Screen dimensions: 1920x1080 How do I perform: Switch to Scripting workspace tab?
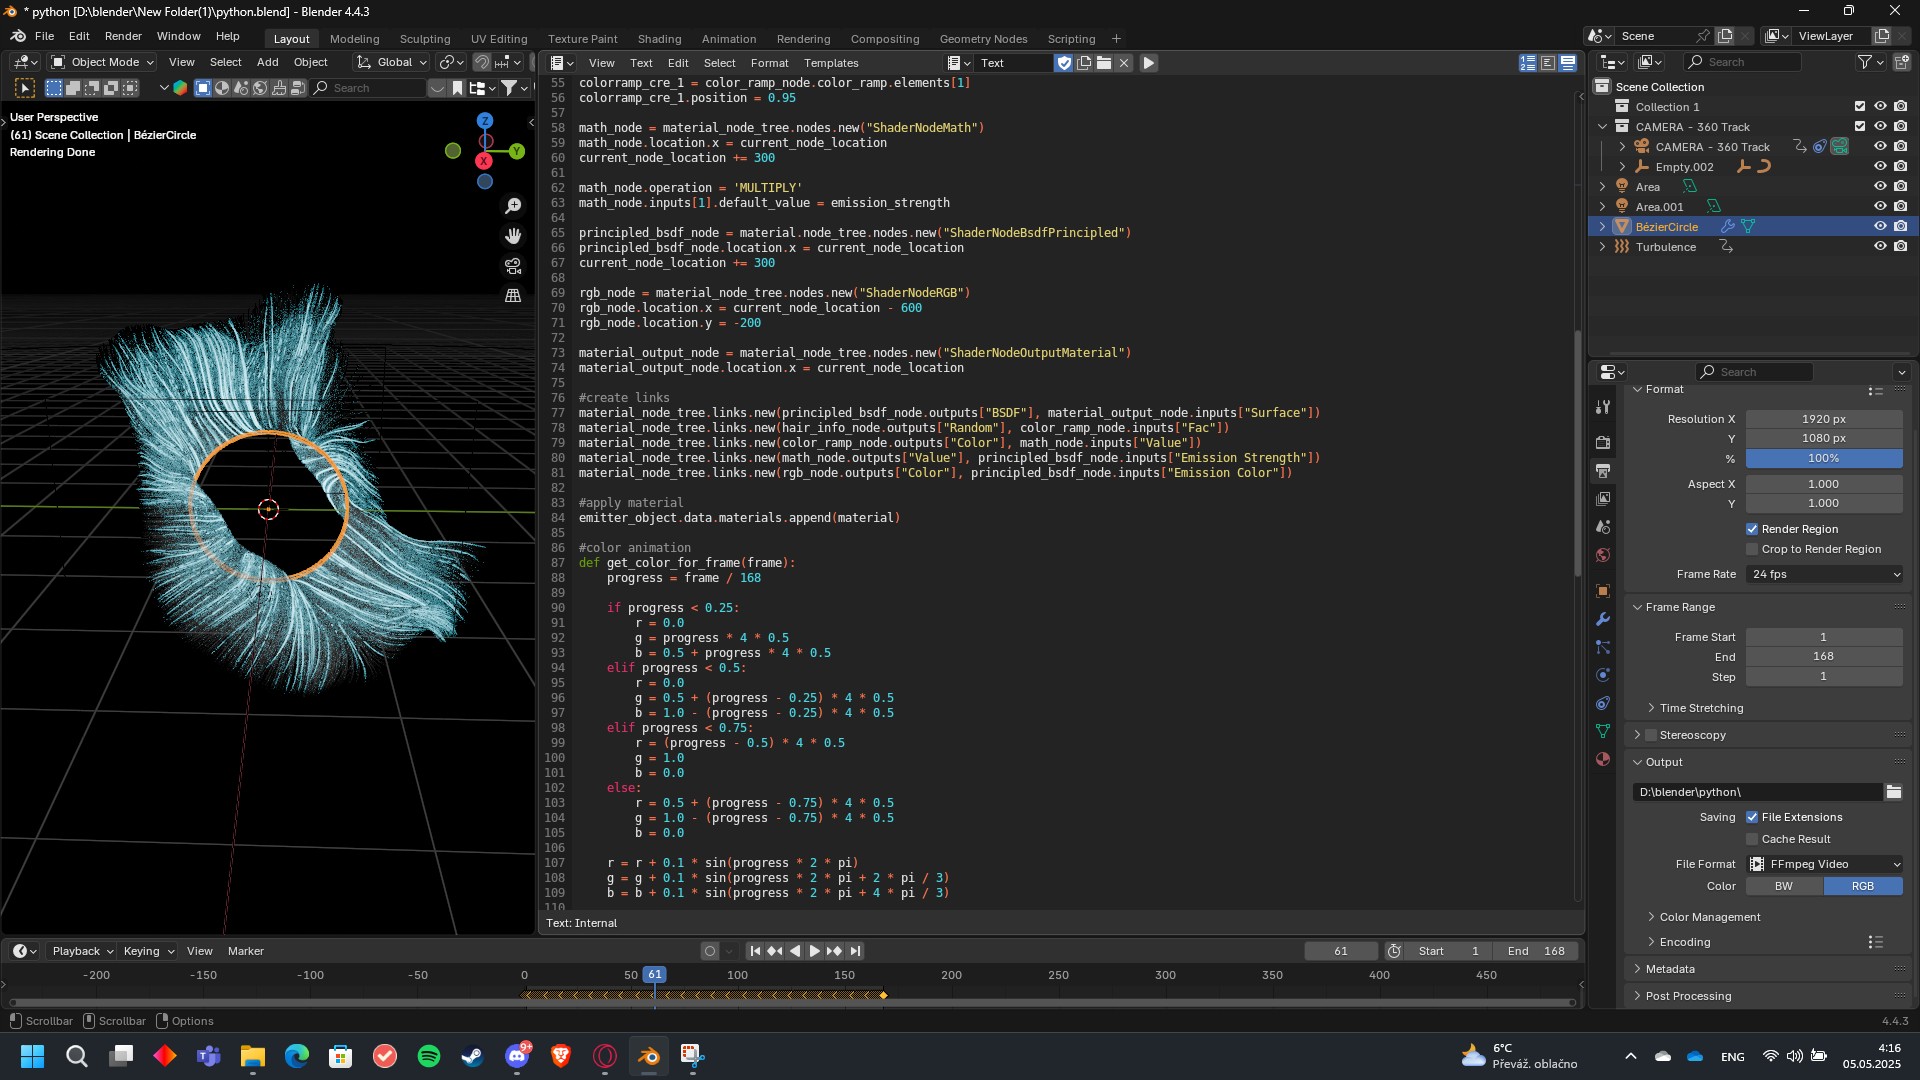1071,39
